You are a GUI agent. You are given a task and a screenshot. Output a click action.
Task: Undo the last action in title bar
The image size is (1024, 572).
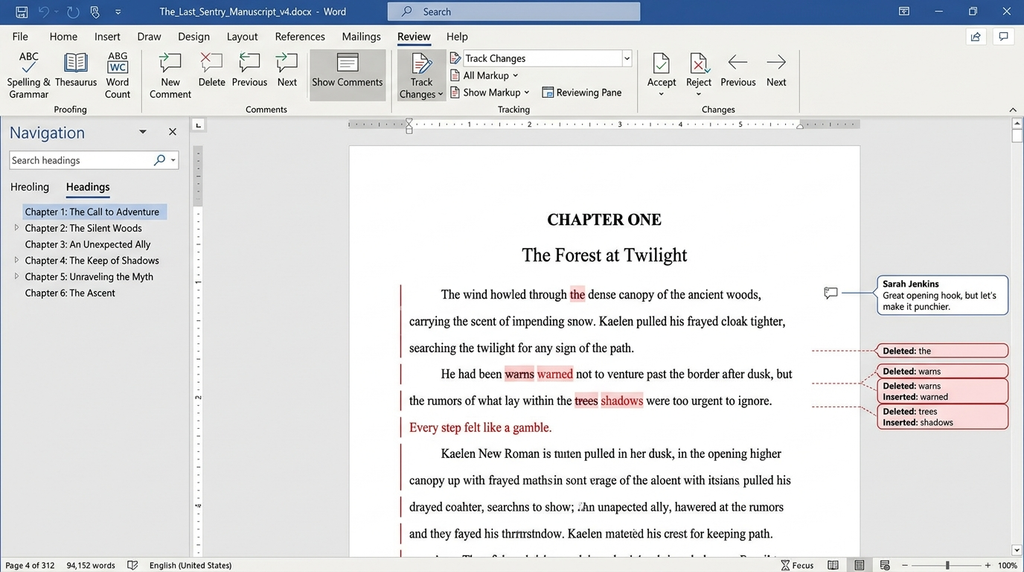pos(44,12)
